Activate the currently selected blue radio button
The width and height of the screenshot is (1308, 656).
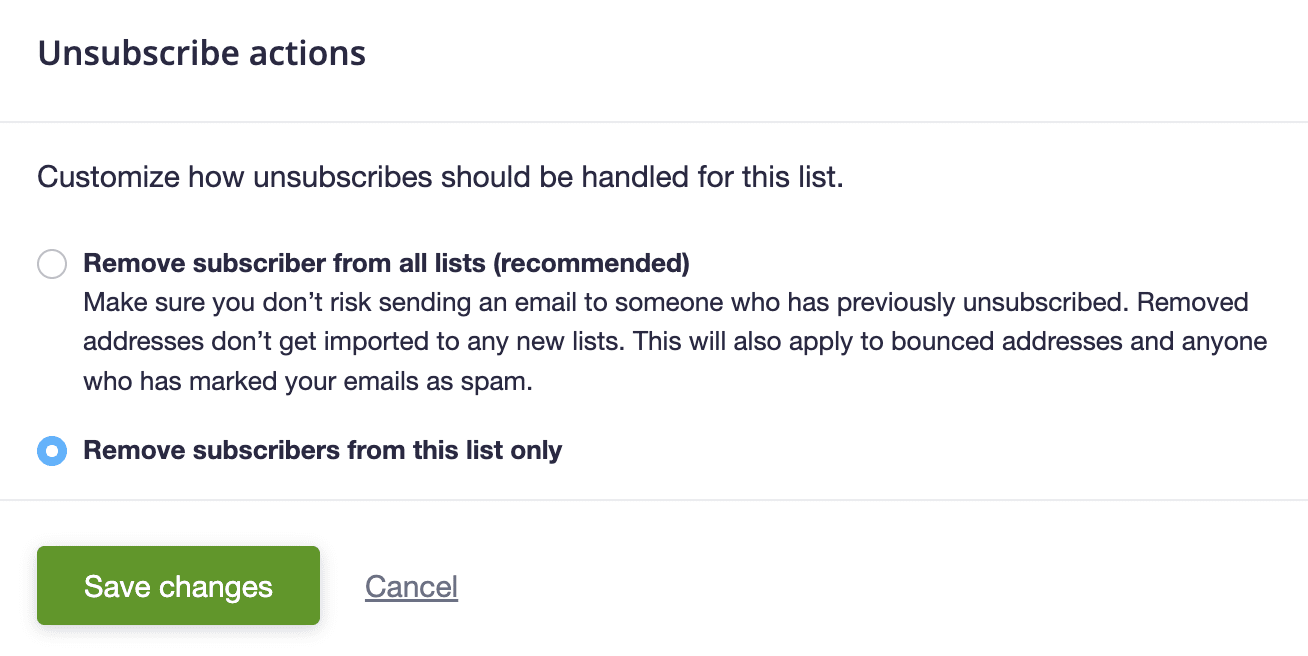(51, 450)
